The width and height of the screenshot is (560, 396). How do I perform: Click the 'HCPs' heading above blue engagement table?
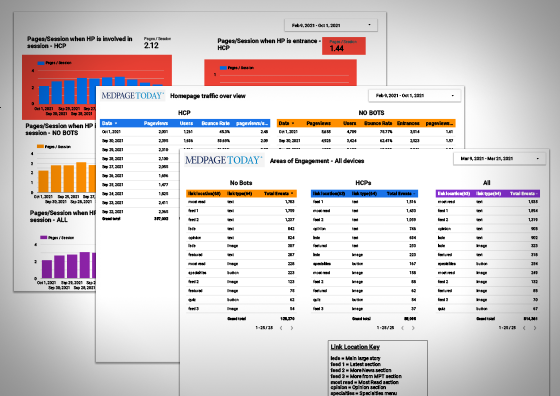tap(363, 183)
